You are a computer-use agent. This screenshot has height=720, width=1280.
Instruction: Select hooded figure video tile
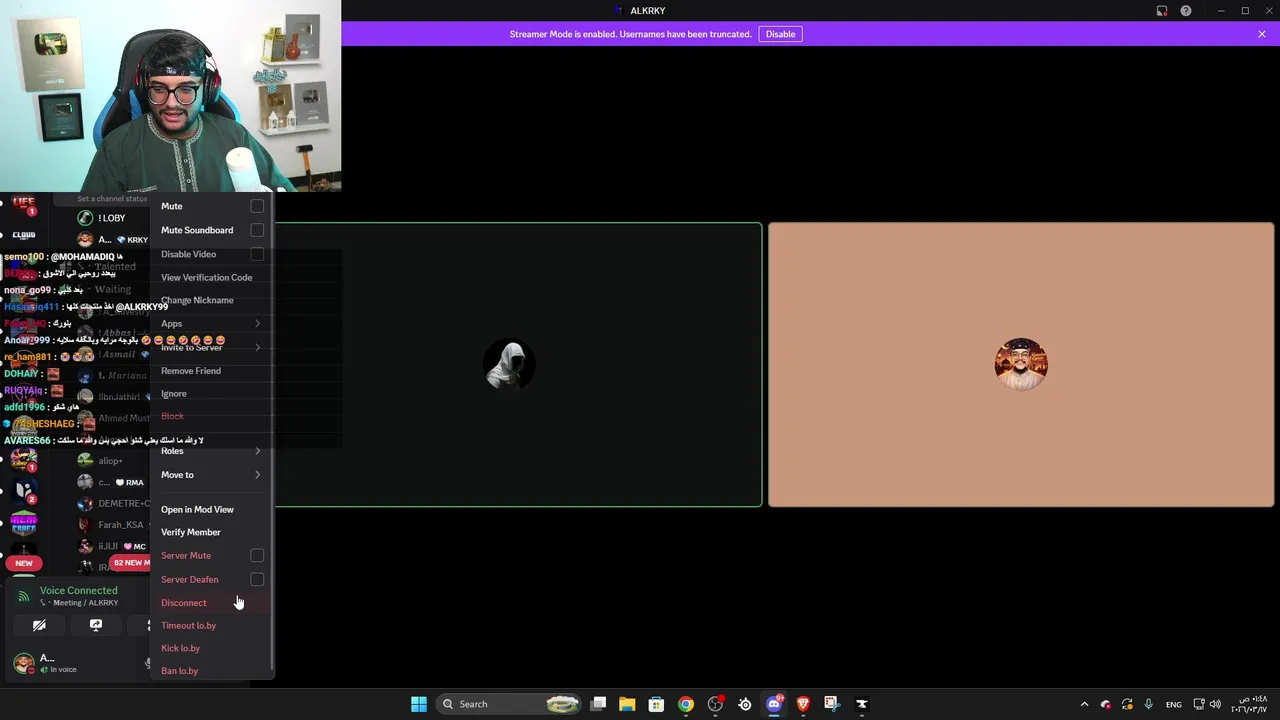click(511, 365)
